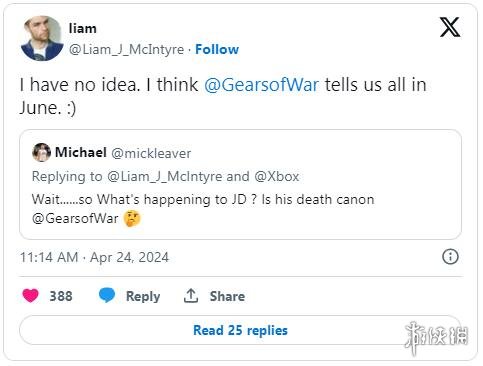
Task: Open the @Liam_J_McIntyre handle under liam
Action: tap(126, 49)
